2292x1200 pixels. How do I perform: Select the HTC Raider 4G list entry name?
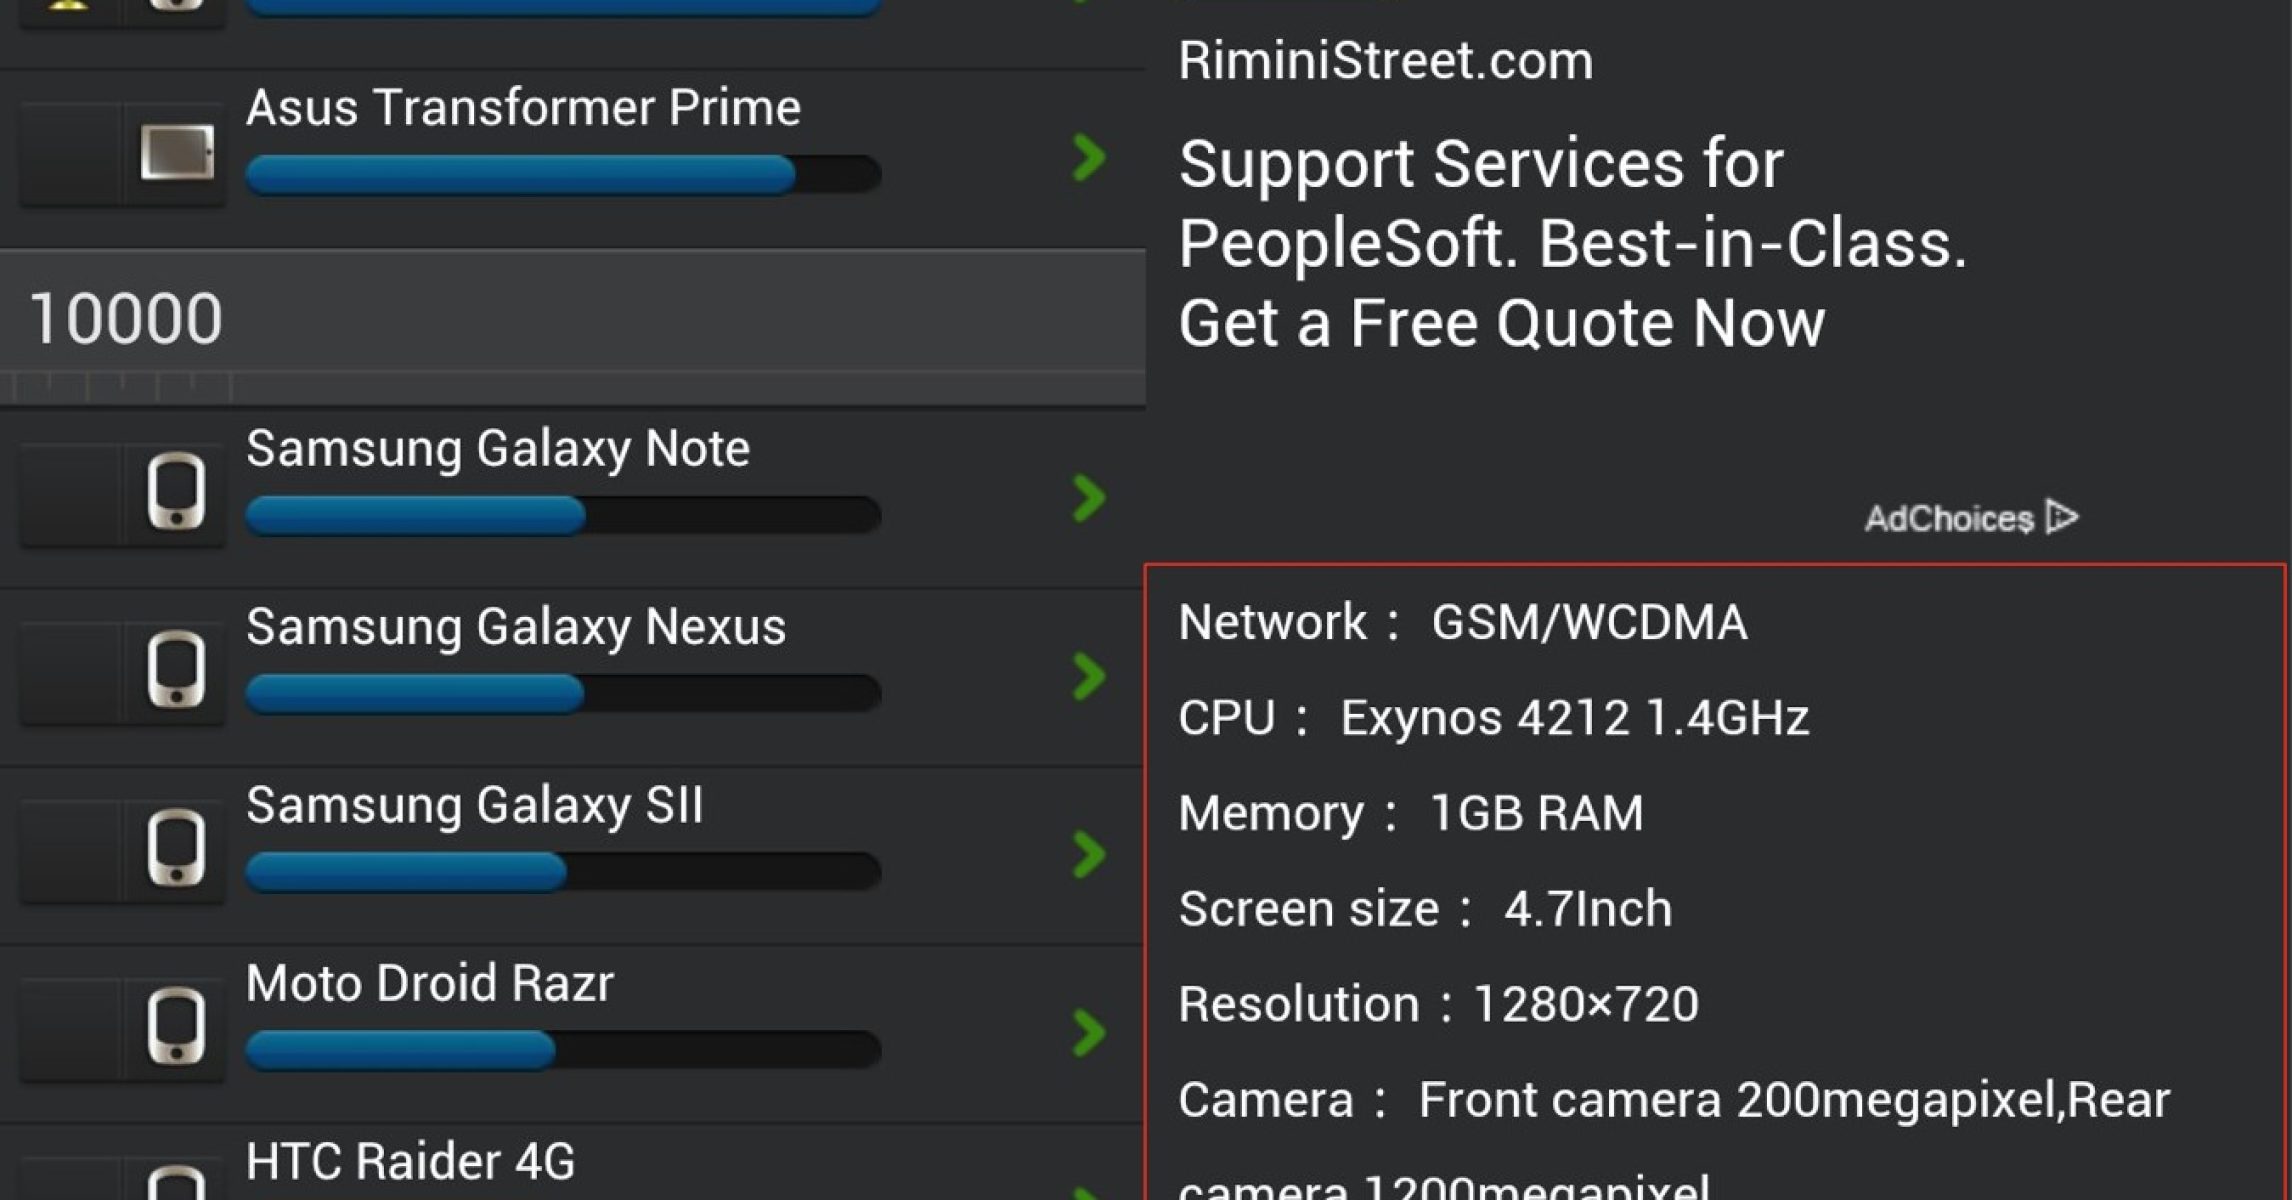411,1162
